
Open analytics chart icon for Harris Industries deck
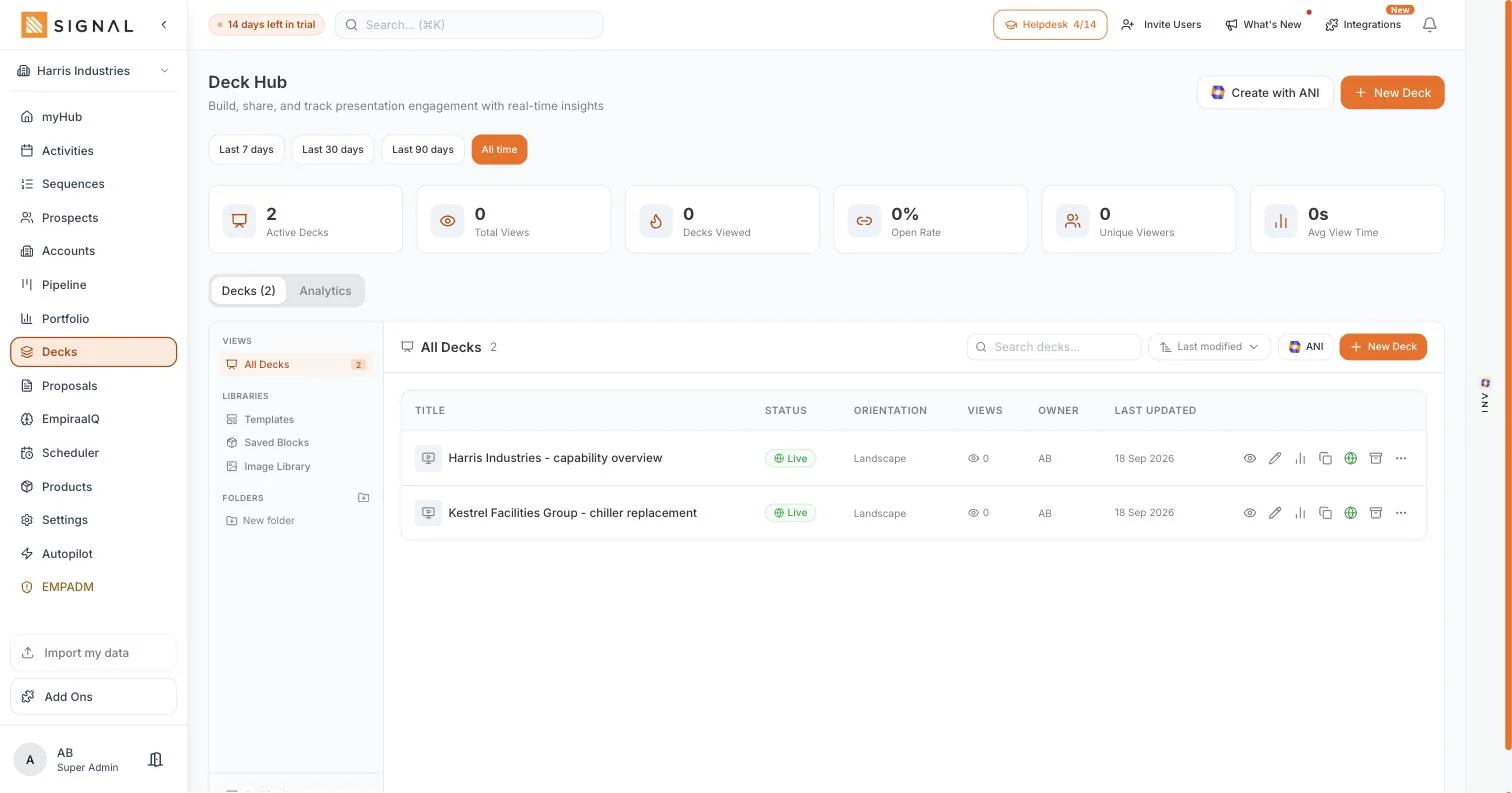[x=1300, y=458]
